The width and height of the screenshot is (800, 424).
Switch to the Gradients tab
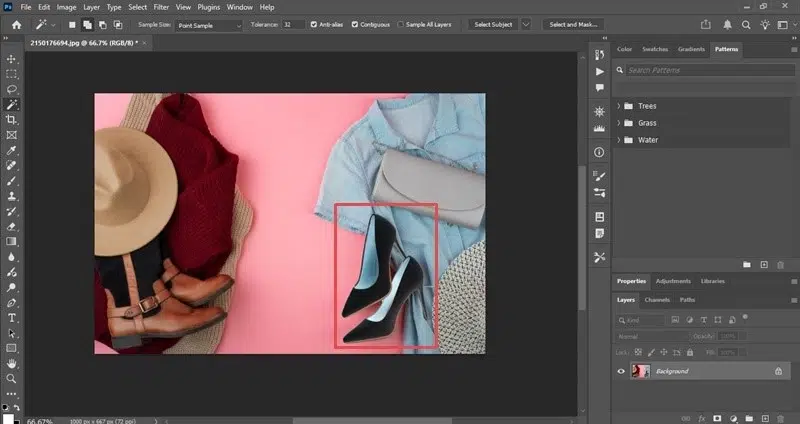click(x=691, y=49)
